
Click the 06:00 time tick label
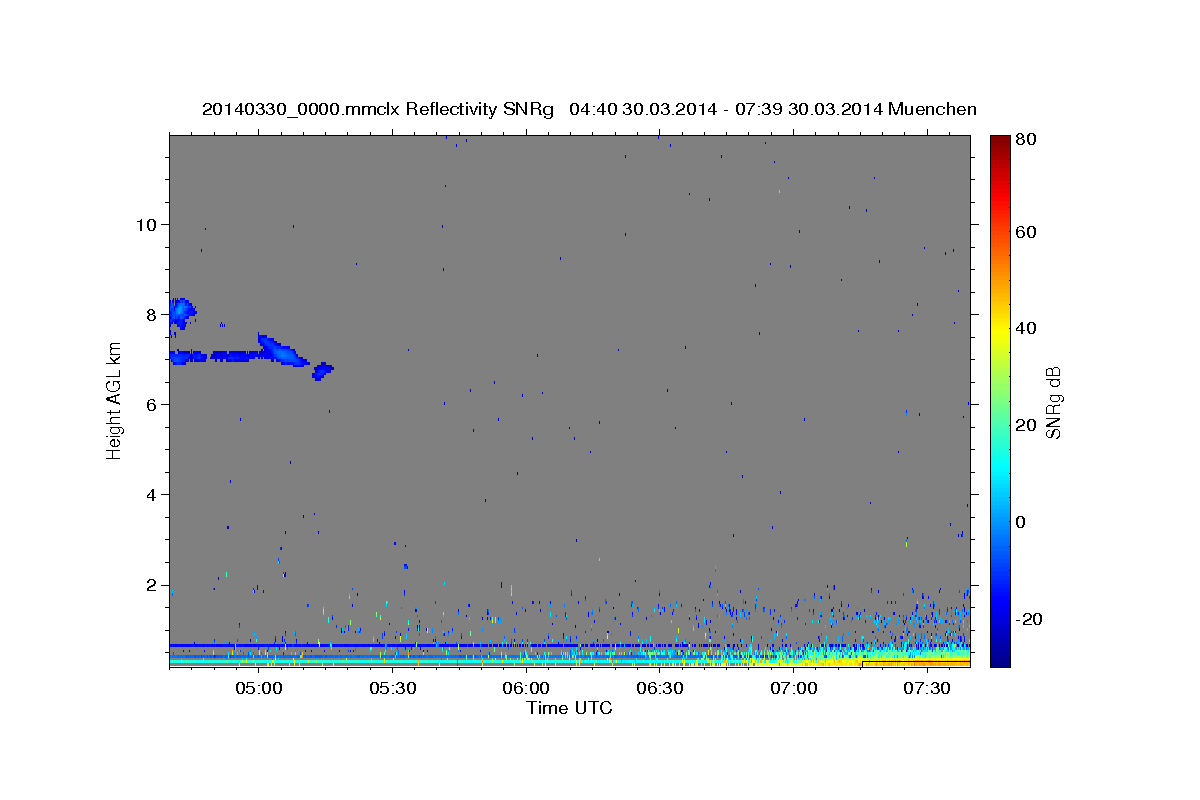[x=526, y=689]
